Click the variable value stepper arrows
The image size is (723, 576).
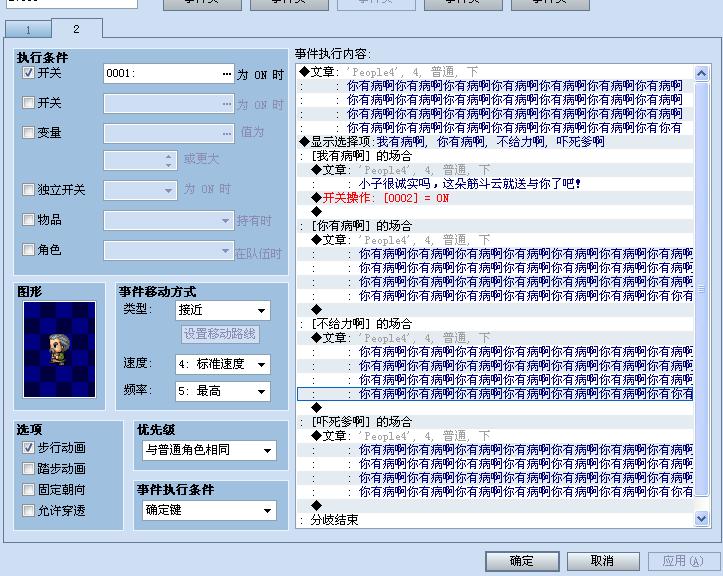pyautogui.click(x=168, y=160)
